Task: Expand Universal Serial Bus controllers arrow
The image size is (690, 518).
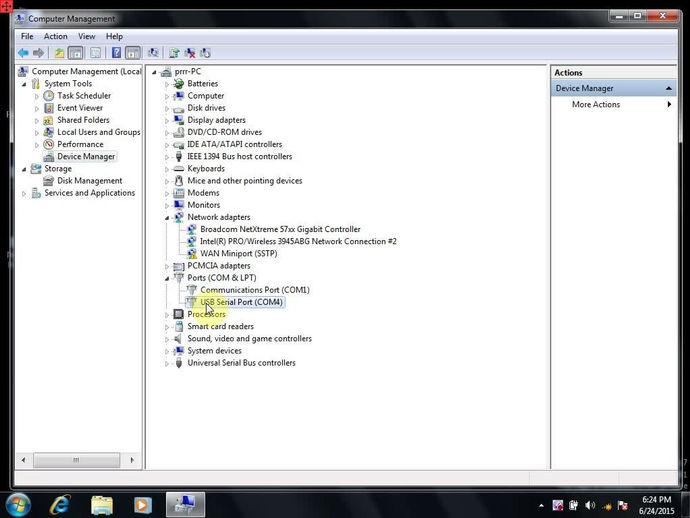Action: [x=167, y=364]
